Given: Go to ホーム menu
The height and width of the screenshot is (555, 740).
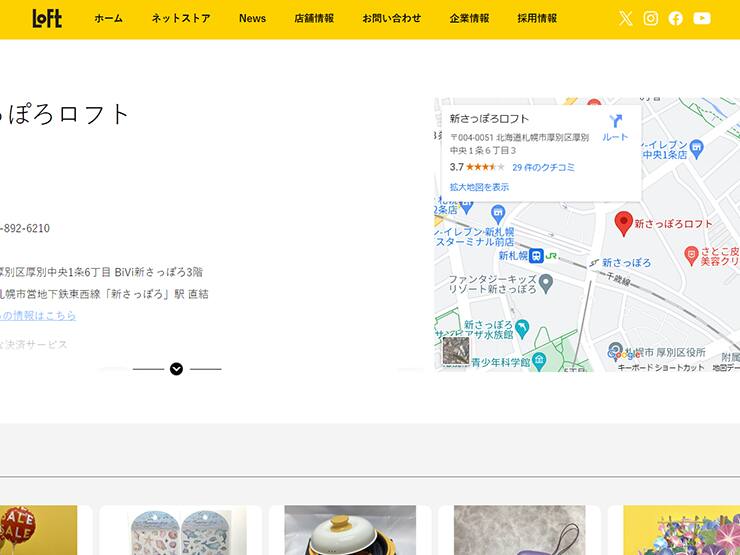Looking at the screenshot, I should (x=109, y=18).
